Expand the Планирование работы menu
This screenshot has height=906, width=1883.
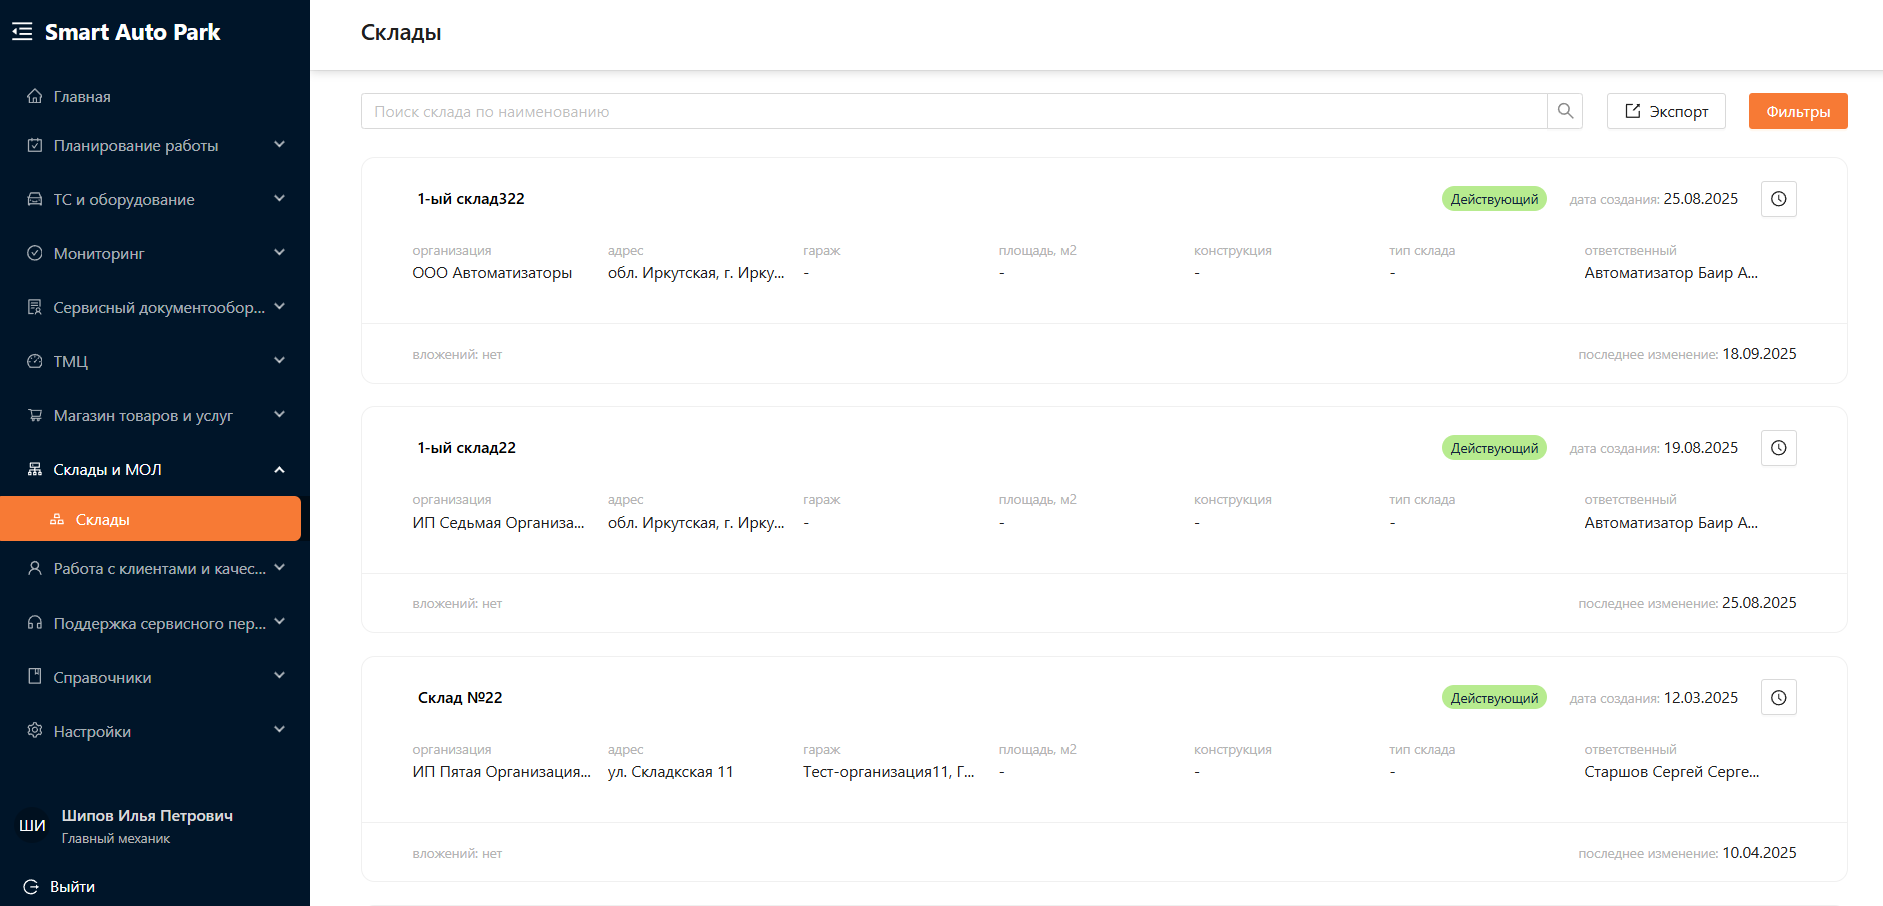[279, 145]
